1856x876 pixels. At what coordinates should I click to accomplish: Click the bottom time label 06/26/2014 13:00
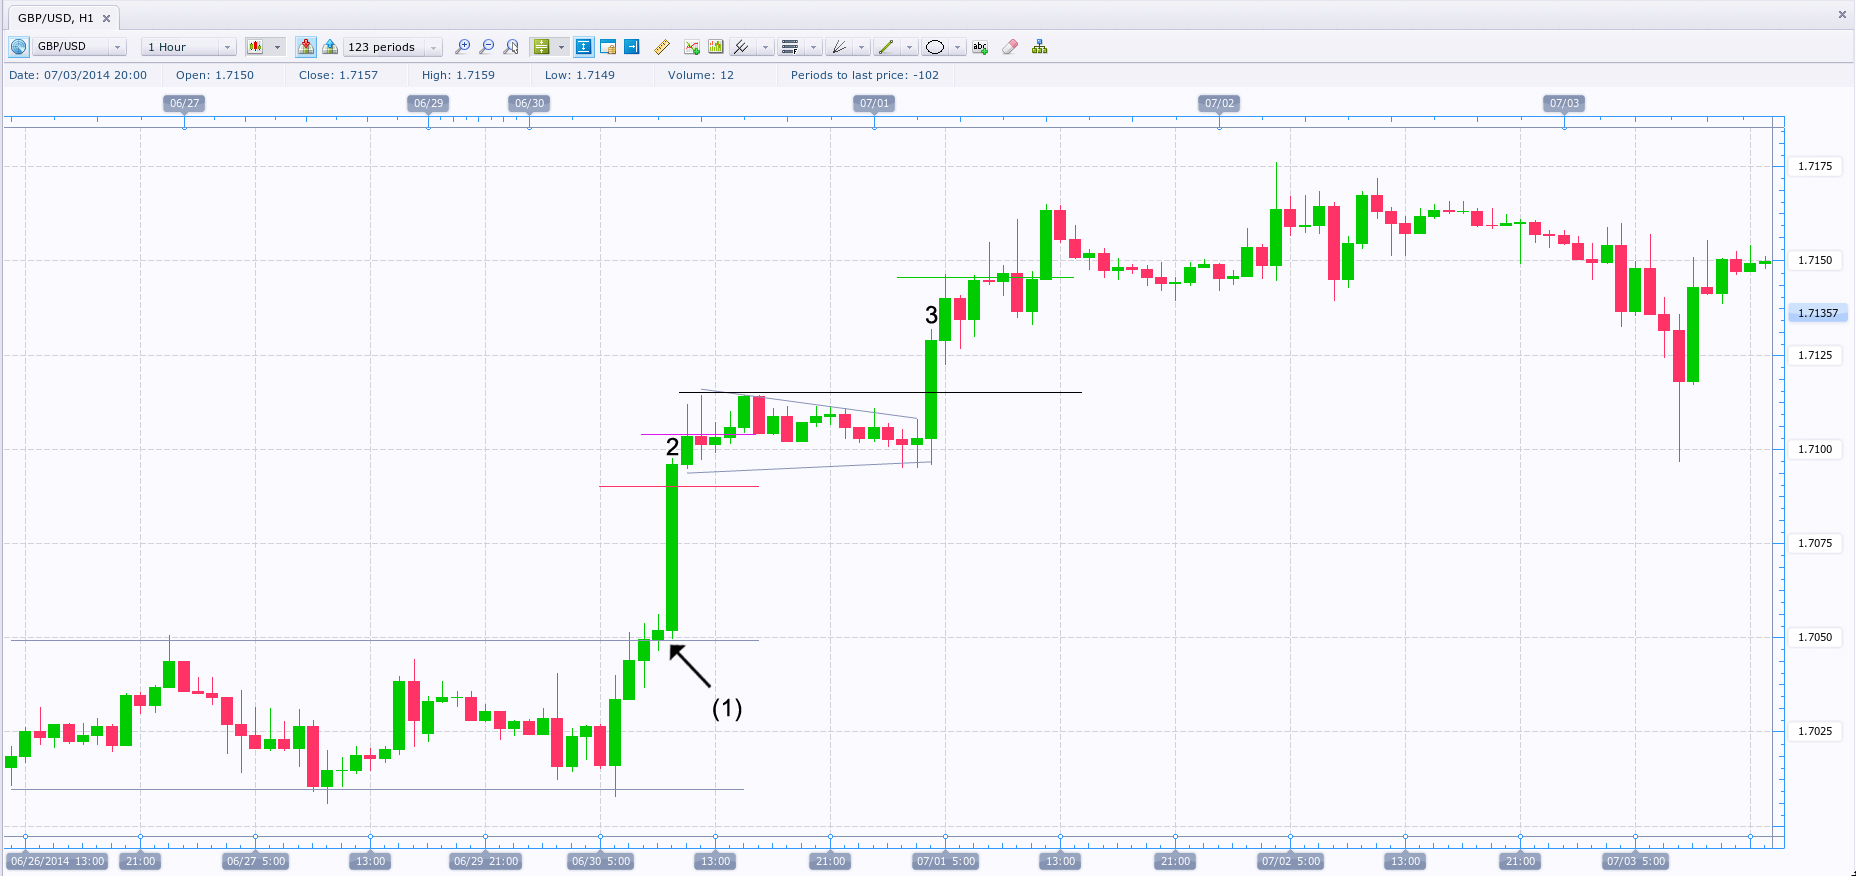click(58, 861)
